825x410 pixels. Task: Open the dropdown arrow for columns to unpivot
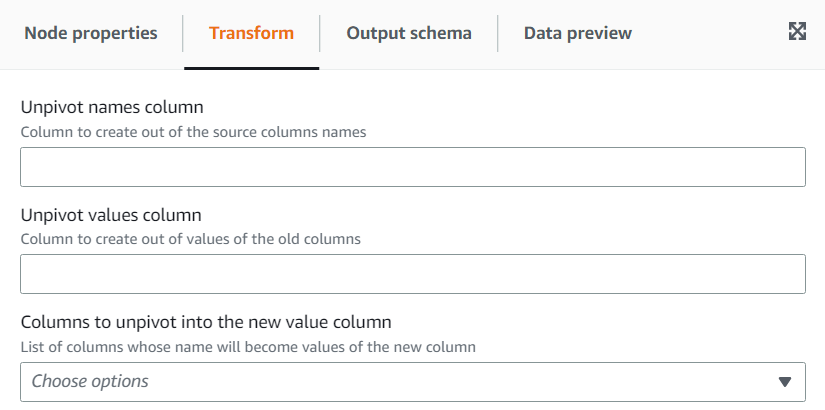pyautogui.click(x=785, y=381)
